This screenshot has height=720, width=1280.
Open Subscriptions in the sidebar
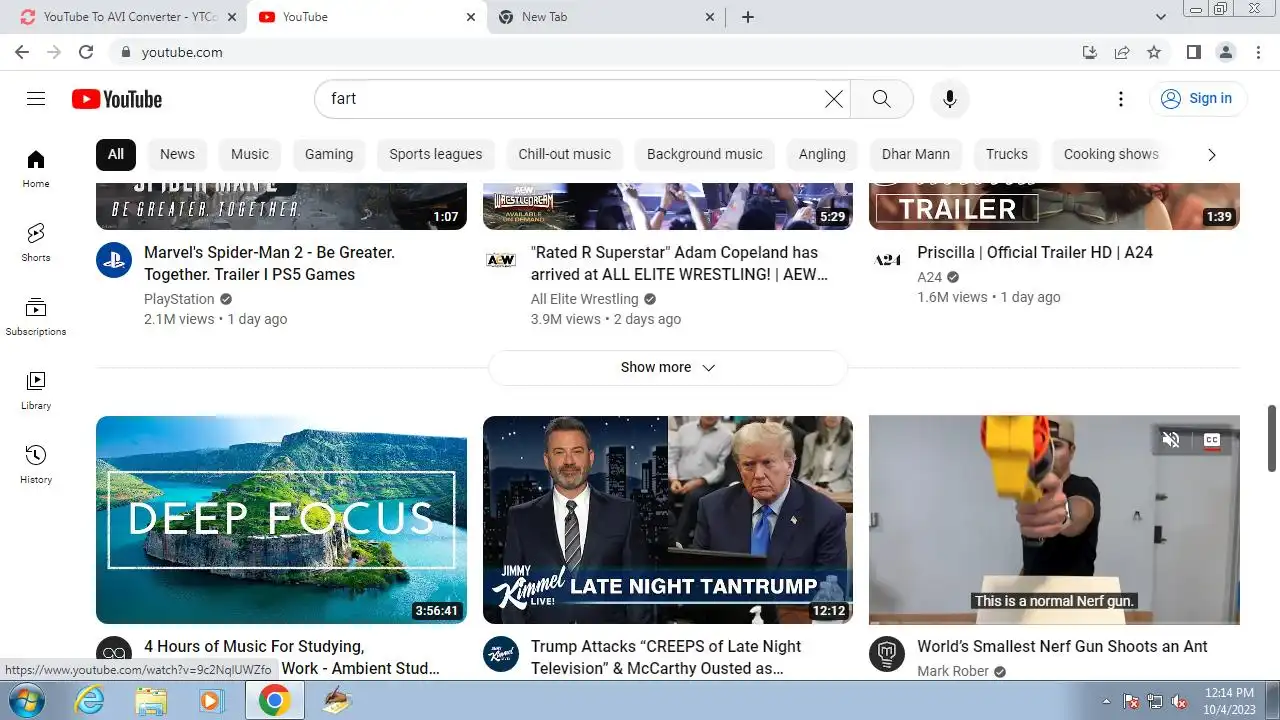[x=36, y=317]
